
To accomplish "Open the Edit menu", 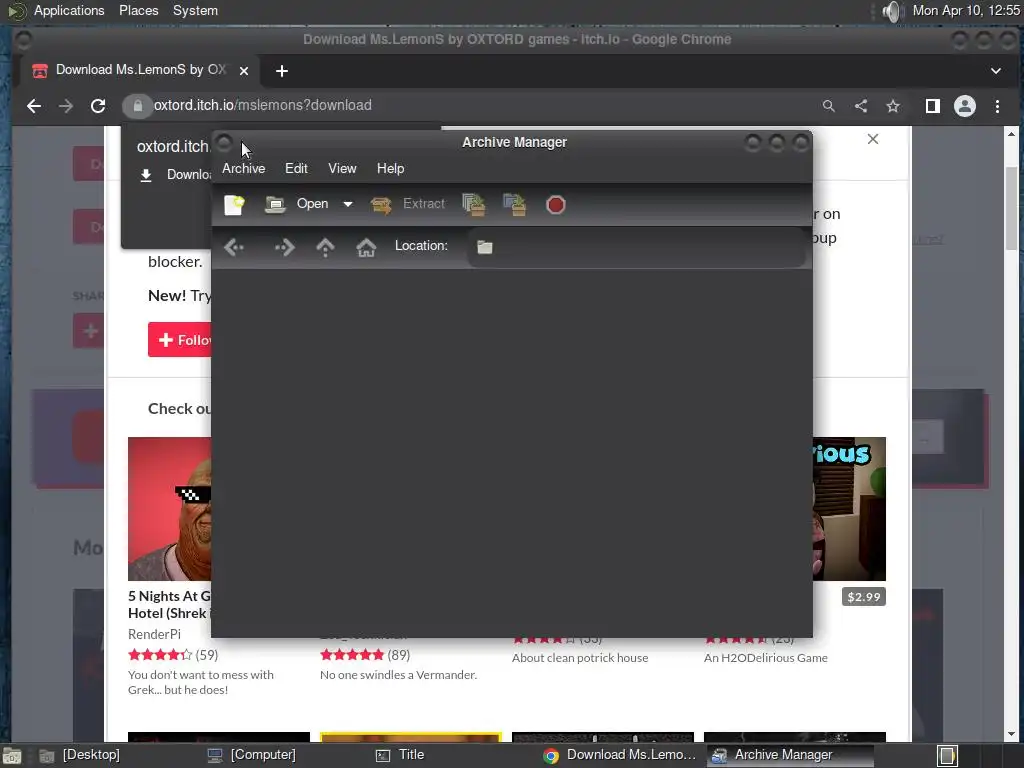I will click(296, 168).
